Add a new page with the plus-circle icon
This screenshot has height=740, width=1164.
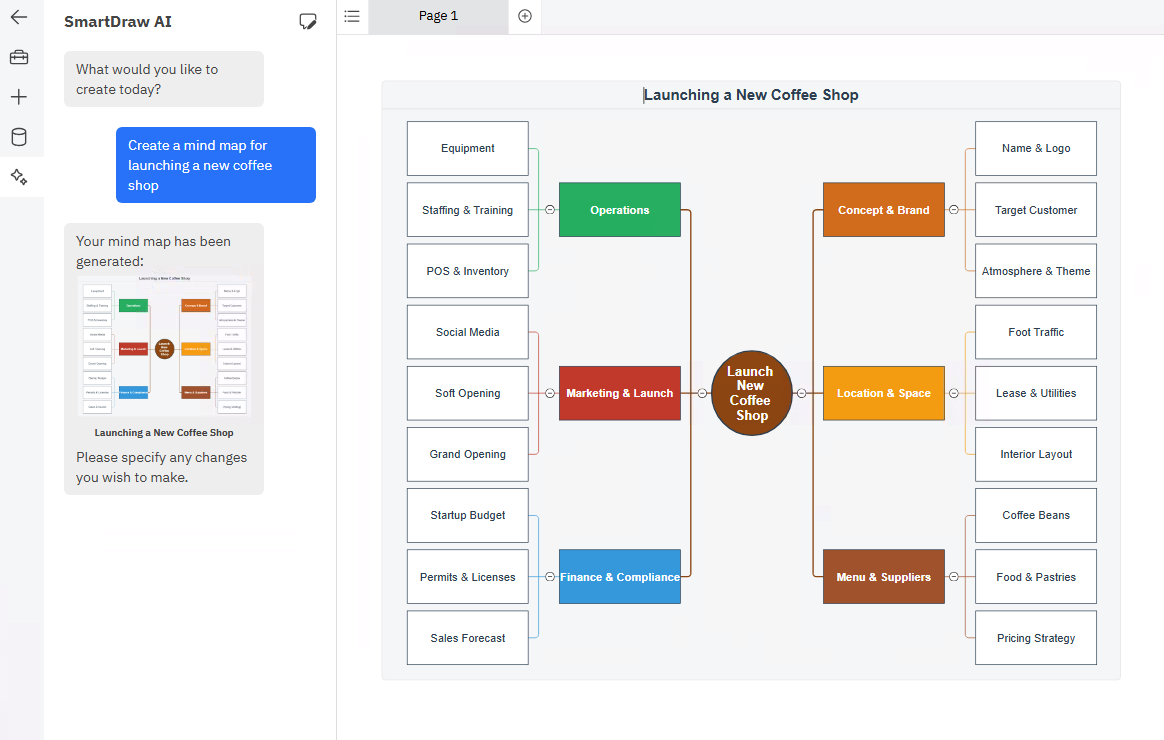525,16
